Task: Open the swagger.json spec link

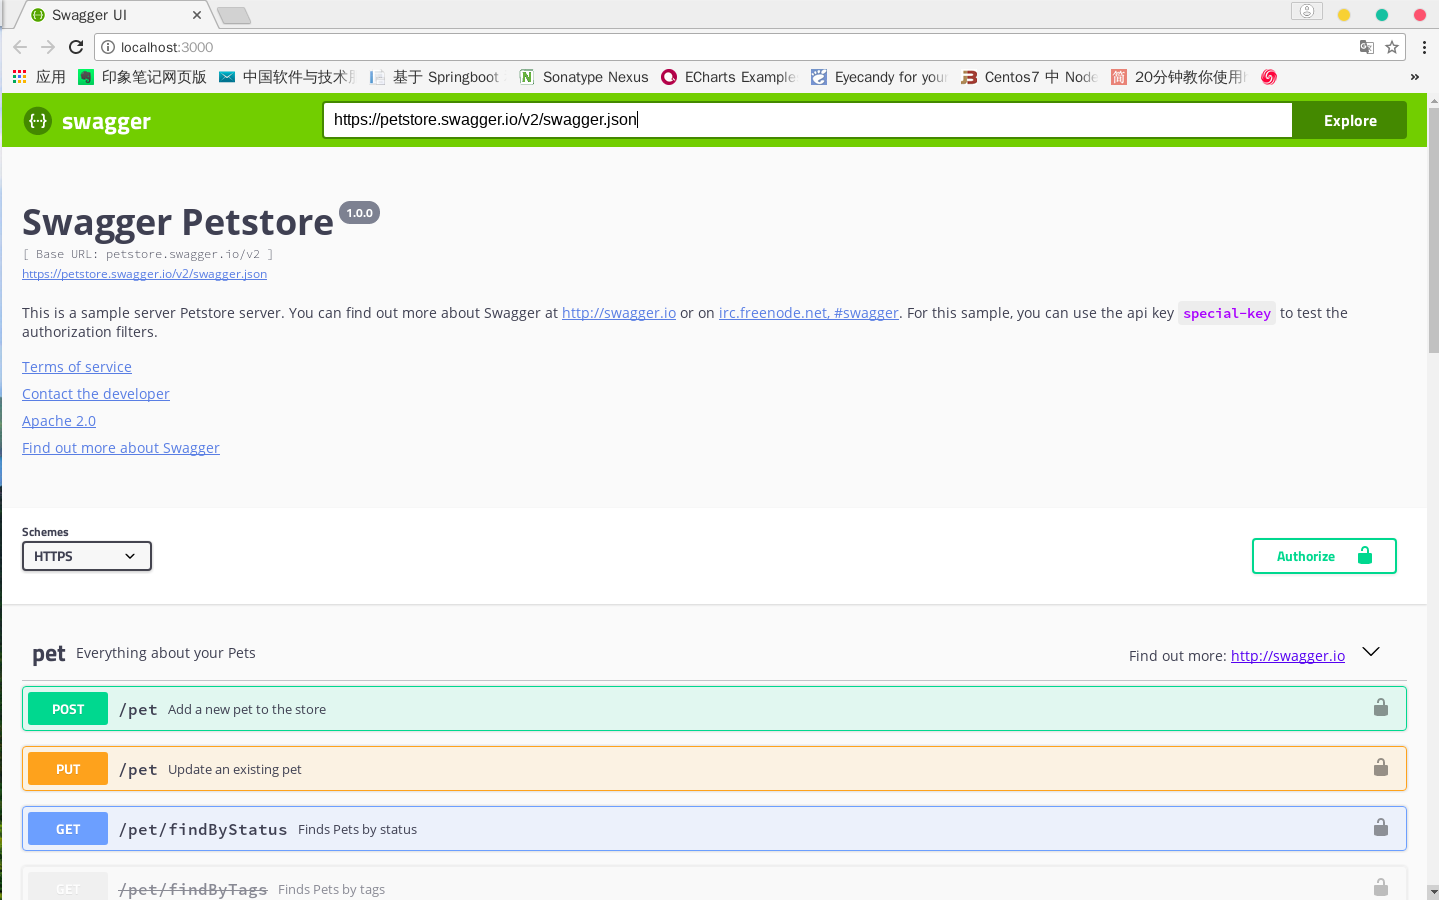Action: point(144,274)
